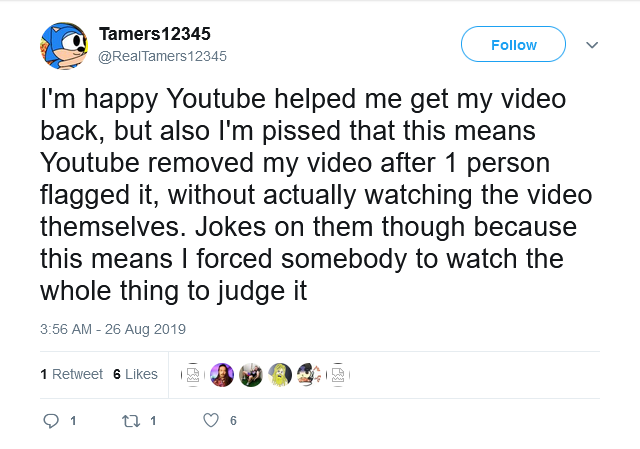Retweet this tweet using the arrows icon

(x=130, y=421)
